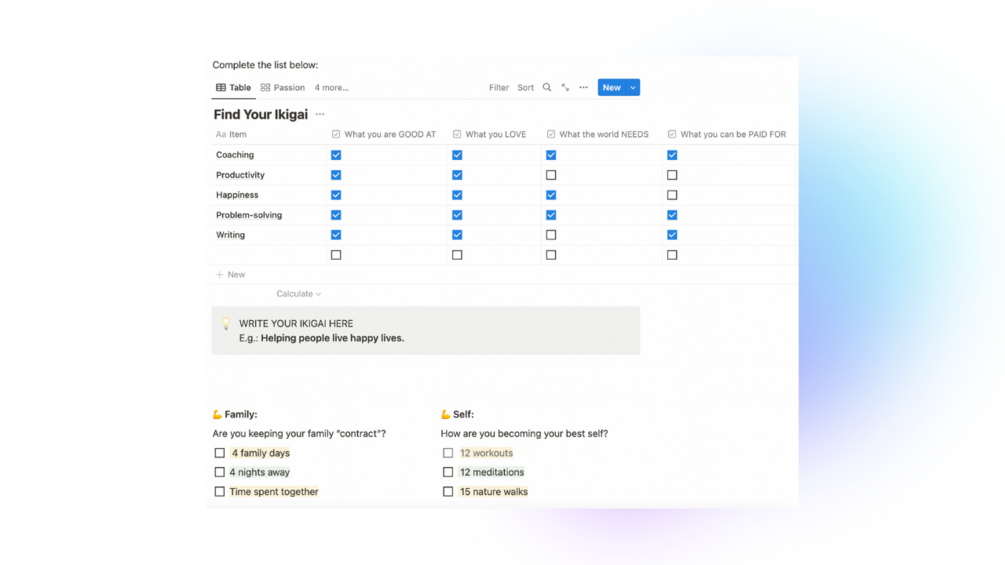The height and width of the screenshot is (565, 1005).
Task: Open the Calculate dropdown
Action: [299, 294]
